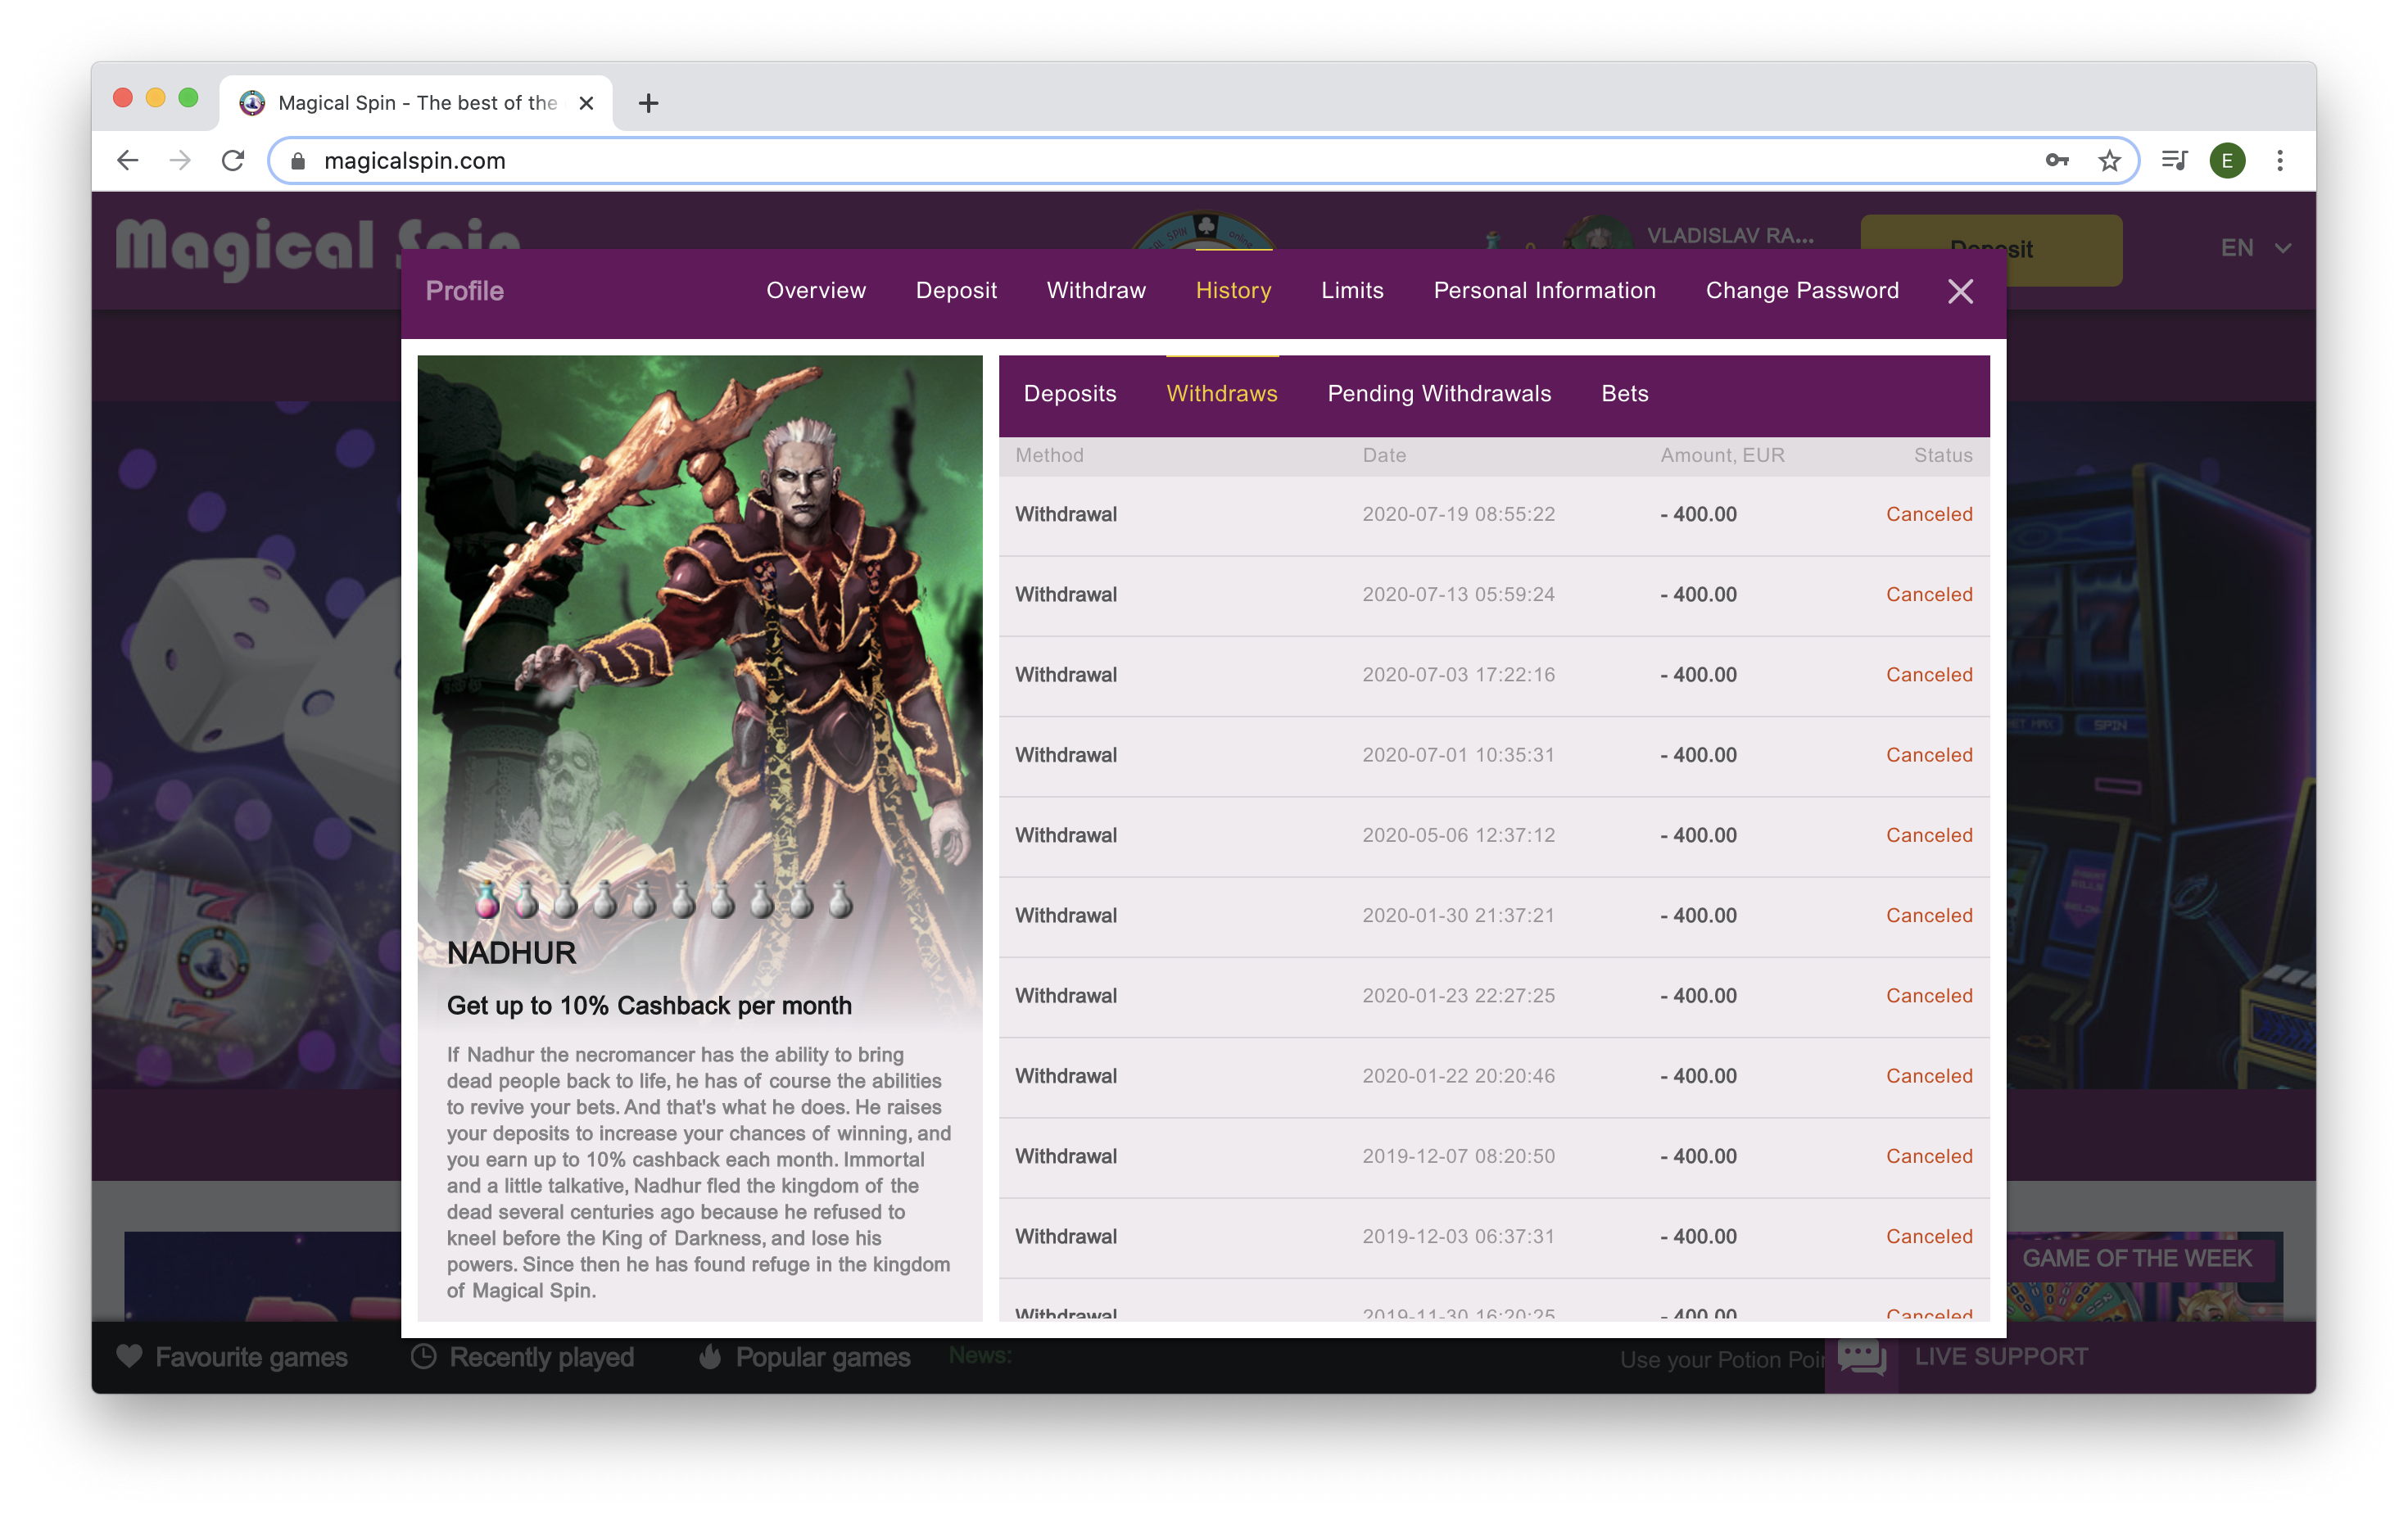Click the browser forward arrow

coord(180,160)
